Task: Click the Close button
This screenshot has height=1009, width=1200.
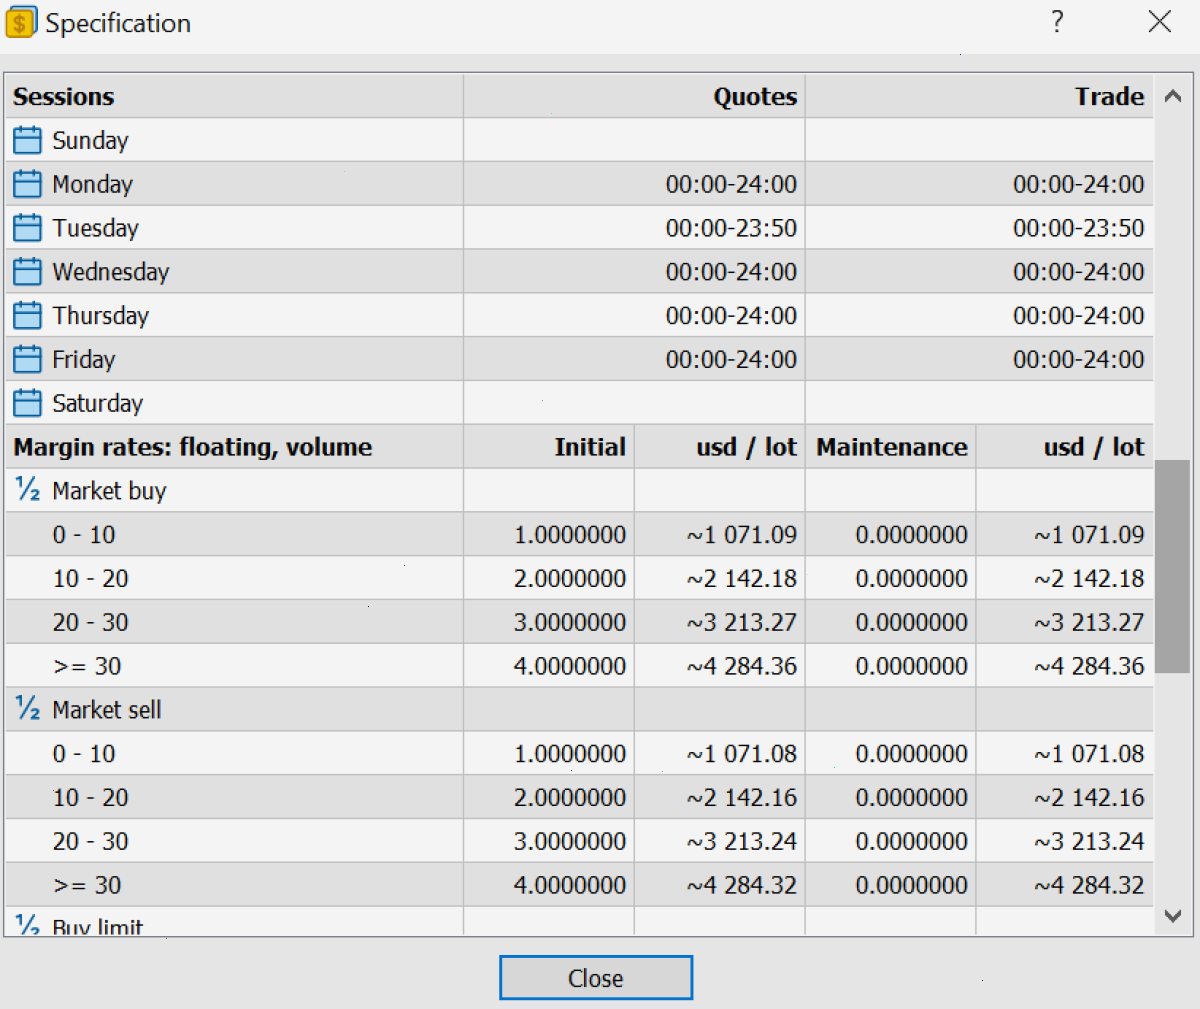Action: point(596,978)
